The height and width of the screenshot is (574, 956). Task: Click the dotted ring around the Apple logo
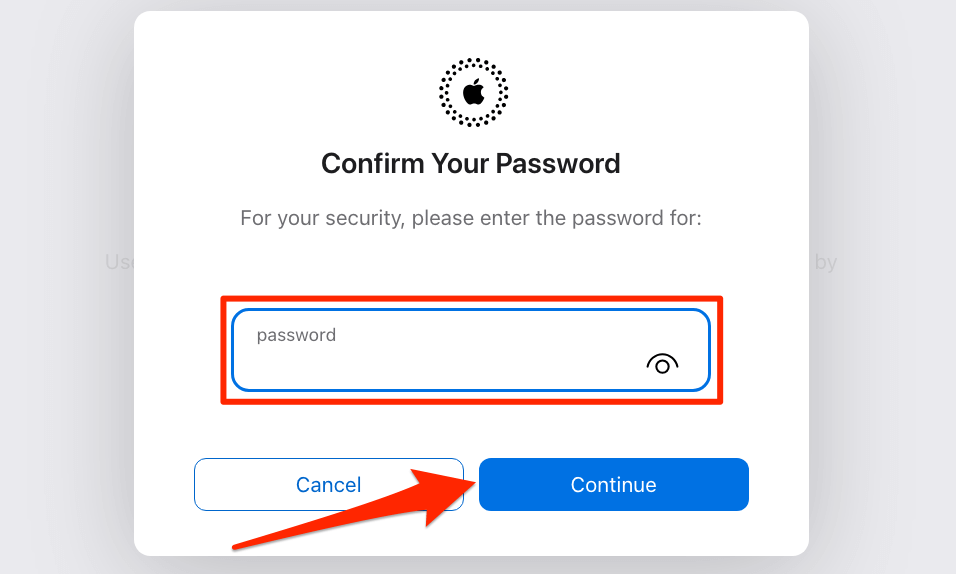(474, 62)
